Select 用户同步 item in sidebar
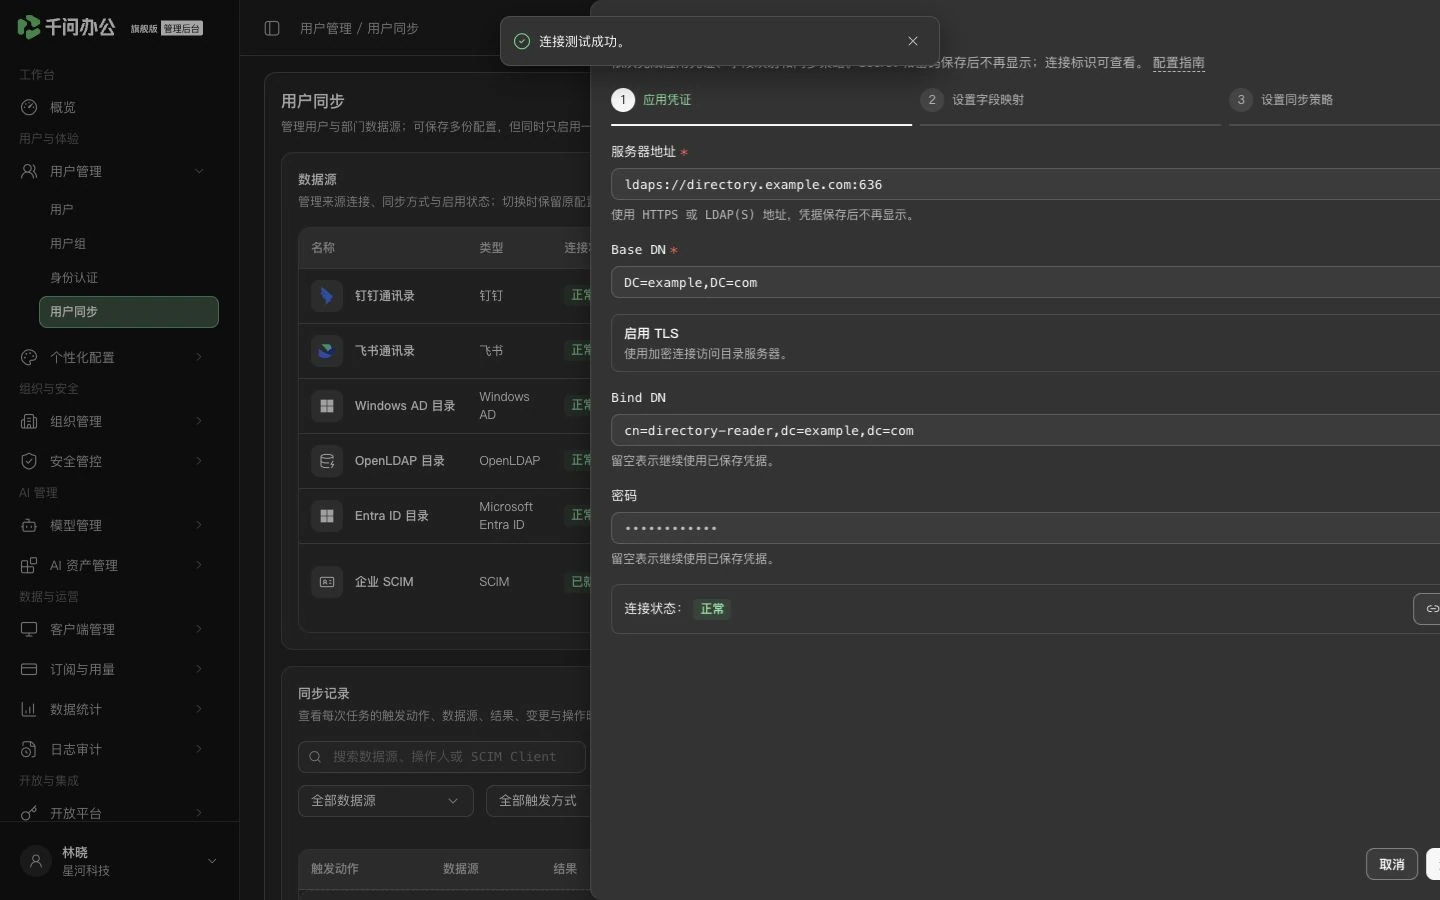1440x900 pixels. 129,312
